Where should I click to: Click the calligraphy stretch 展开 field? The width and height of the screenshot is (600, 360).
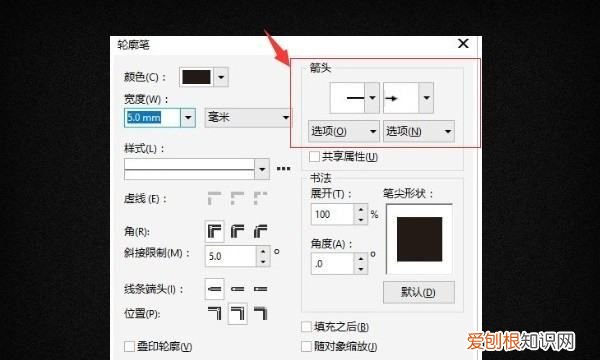tap(333, 214)
